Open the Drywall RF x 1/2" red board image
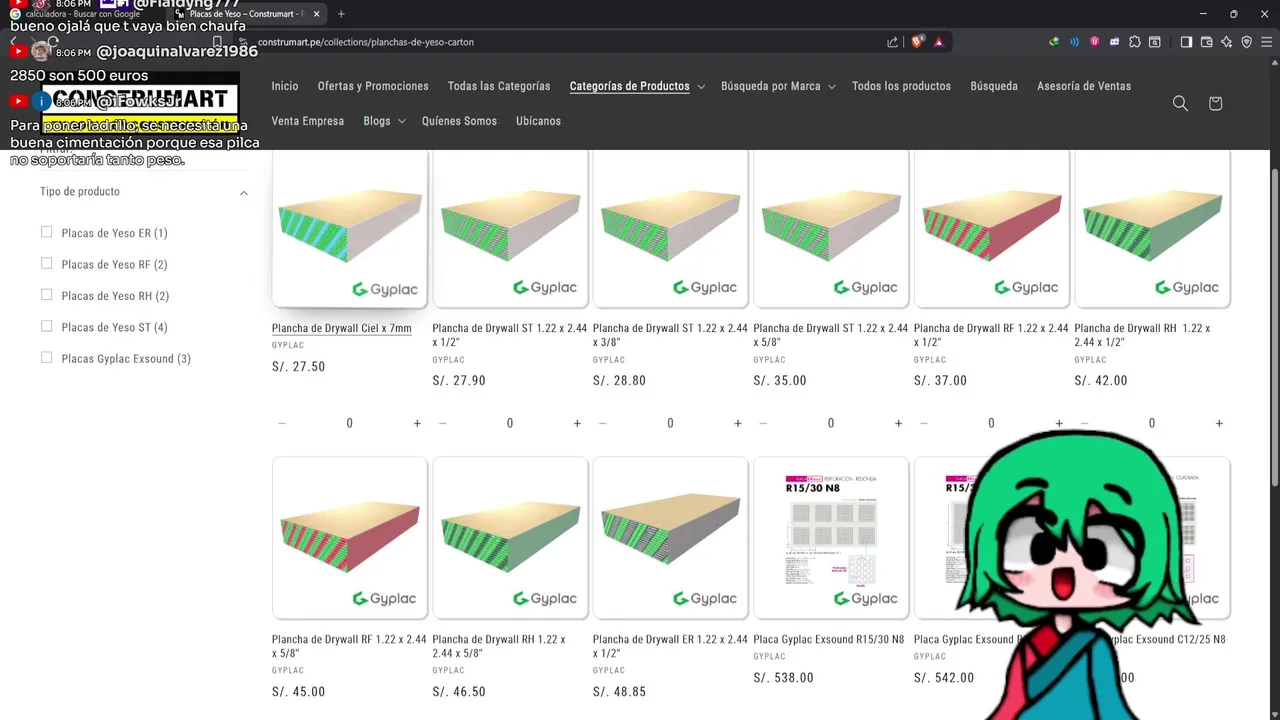The image size is (1280, 720). coord(991,229)
